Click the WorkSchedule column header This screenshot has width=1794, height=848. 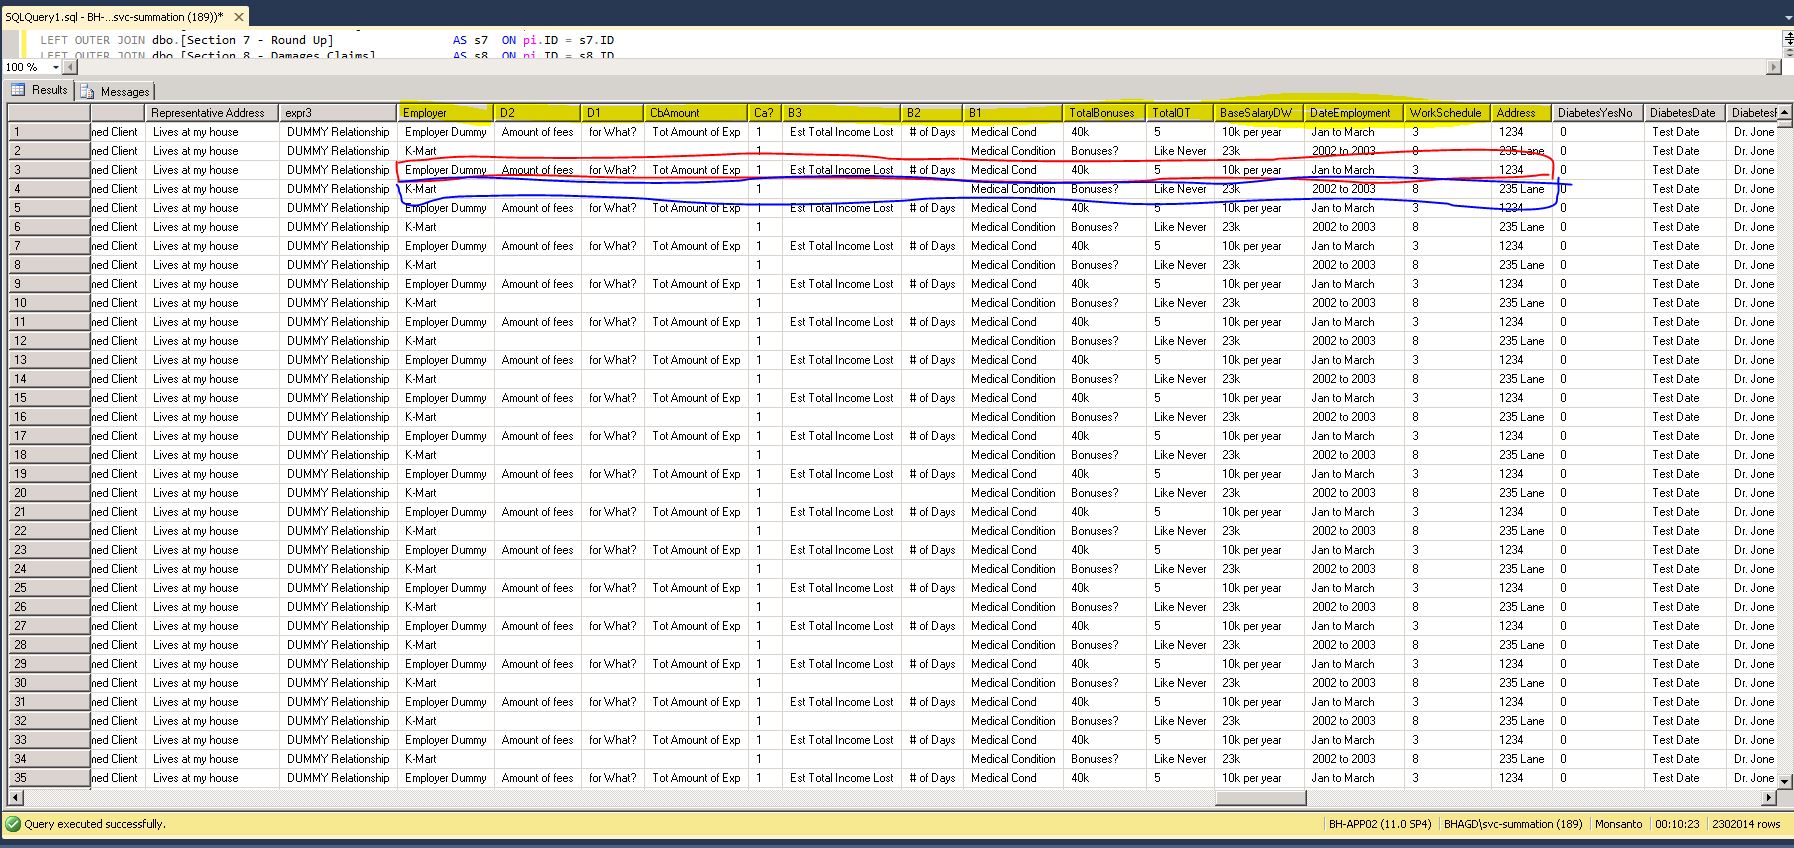1446,113
